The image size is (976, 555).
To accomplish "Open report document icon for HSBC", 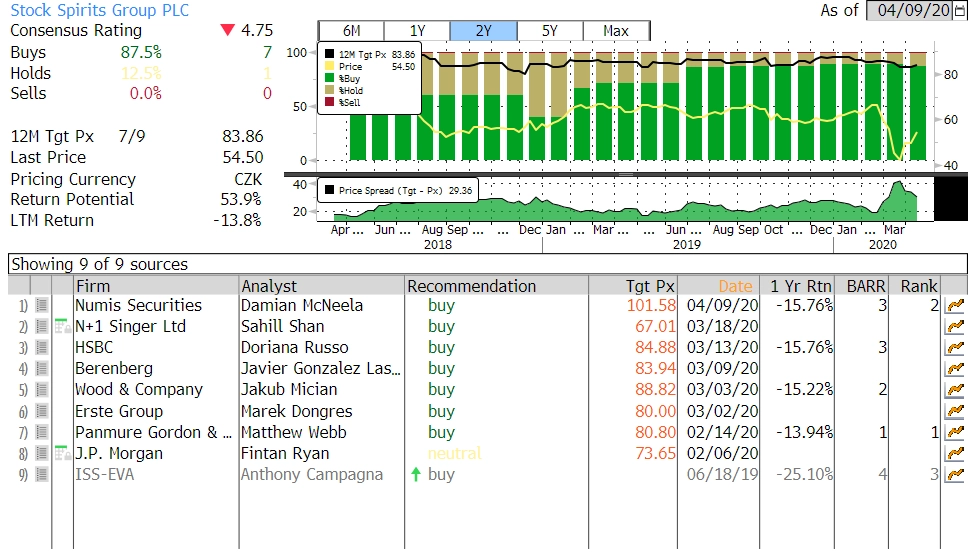I will tap(42, 348).
